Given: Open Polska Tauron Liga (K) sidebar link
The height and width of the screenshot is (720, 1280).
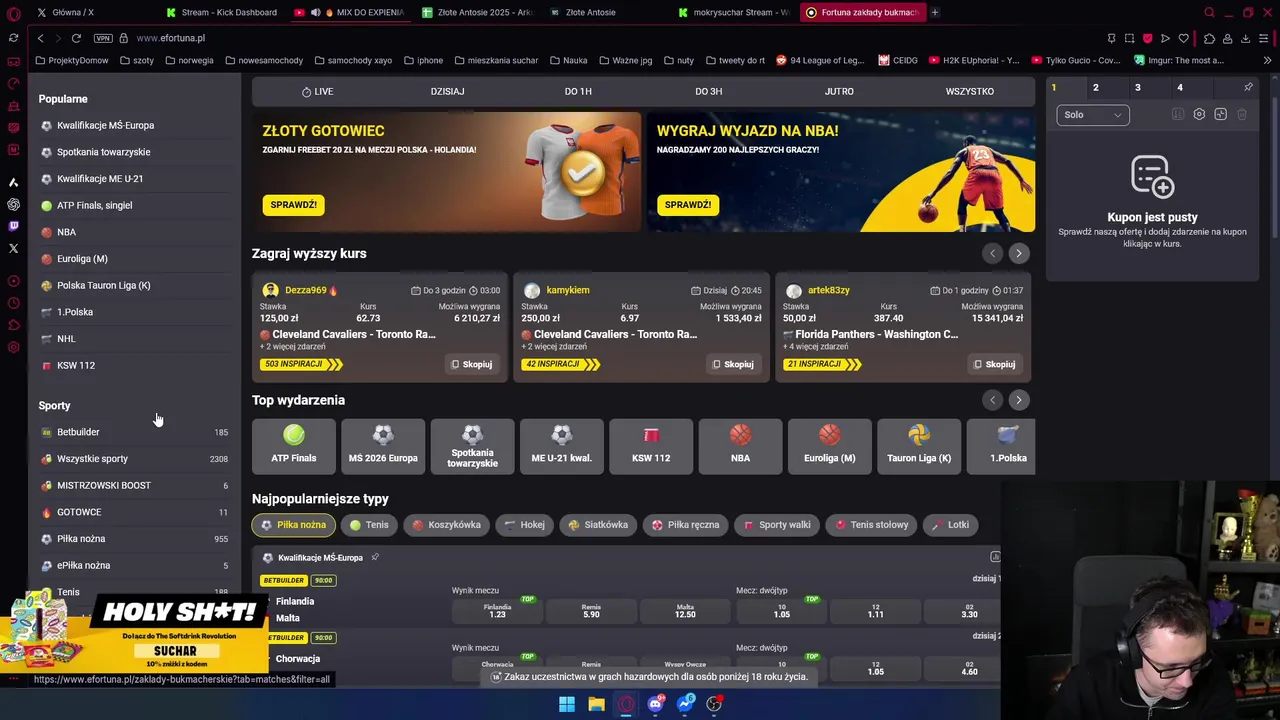Looking at the screenshot, I should click(103, 285).
